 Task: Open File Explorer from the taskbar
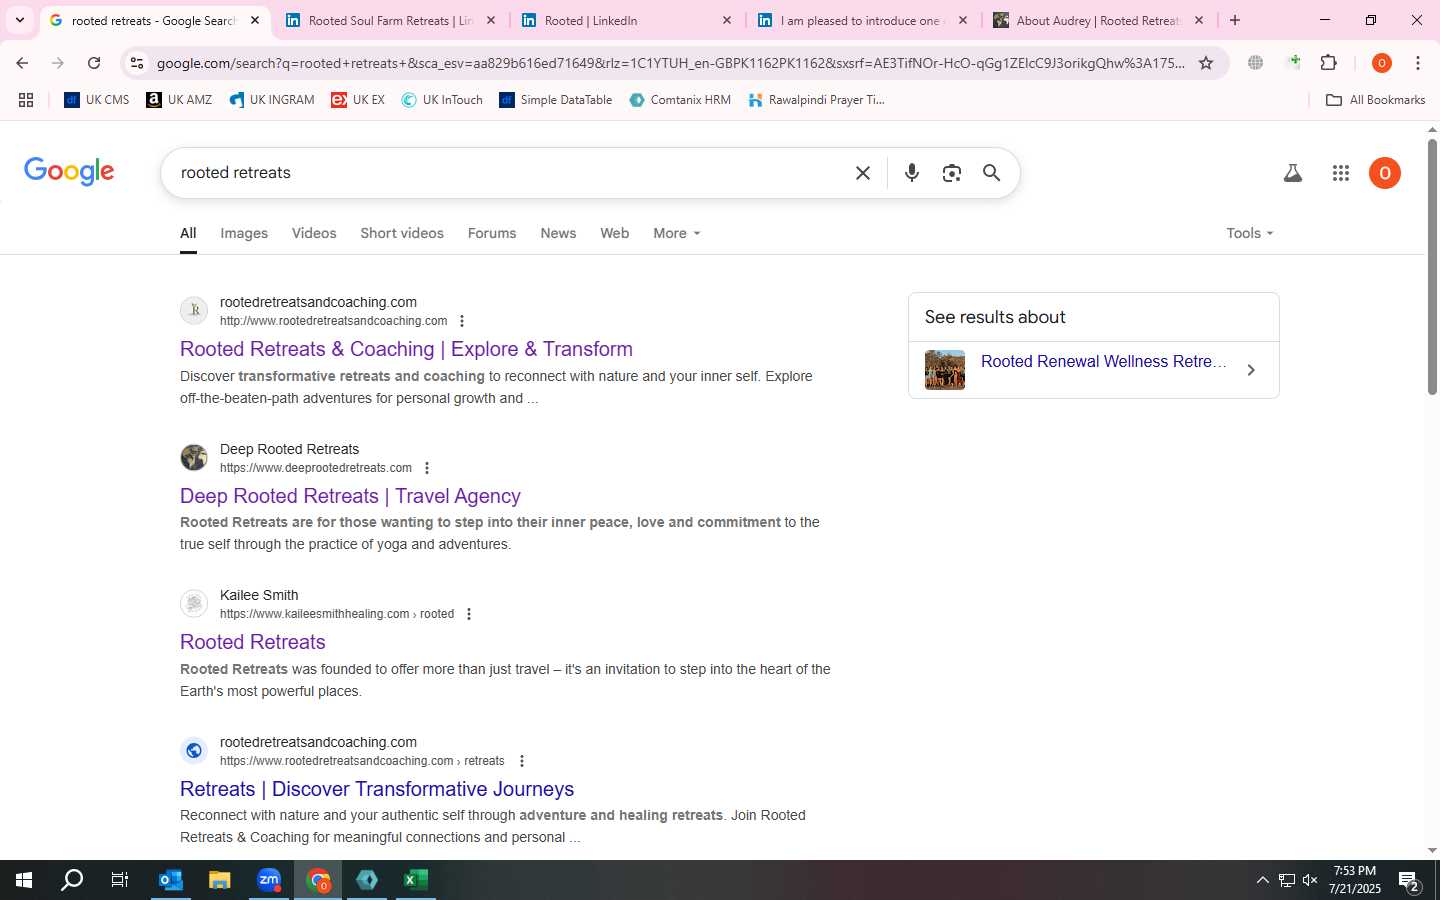pyautogui.click(x=220, y=880)
